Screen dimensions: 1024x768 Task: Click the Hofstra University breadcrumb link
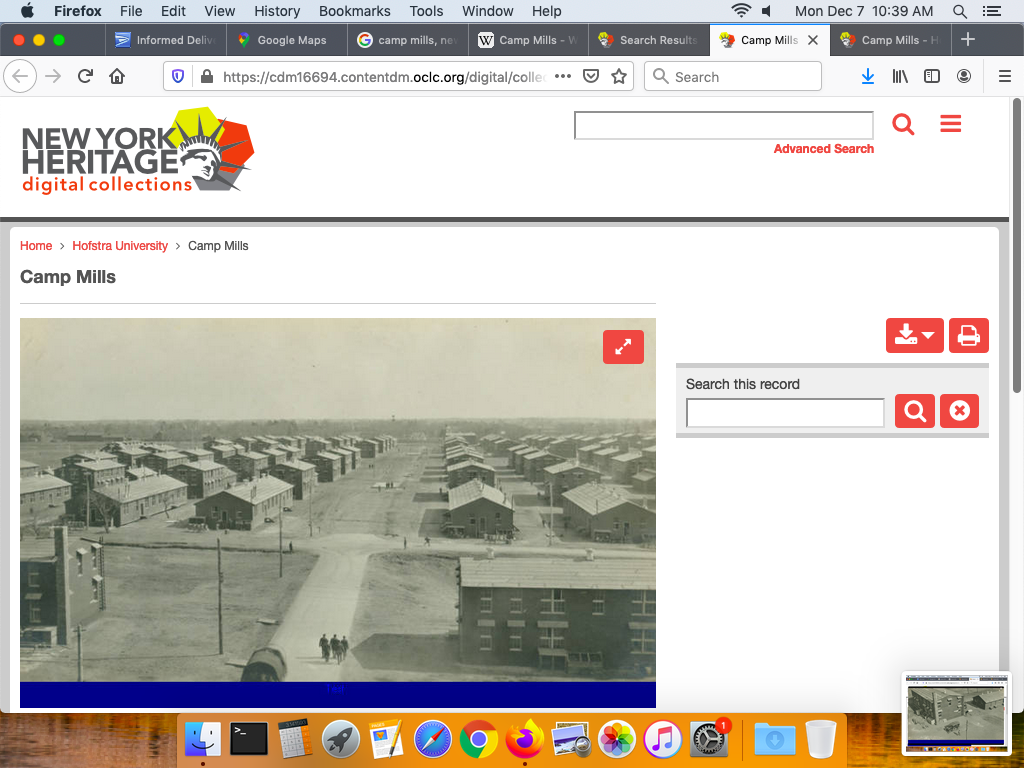tap(120, 246)
